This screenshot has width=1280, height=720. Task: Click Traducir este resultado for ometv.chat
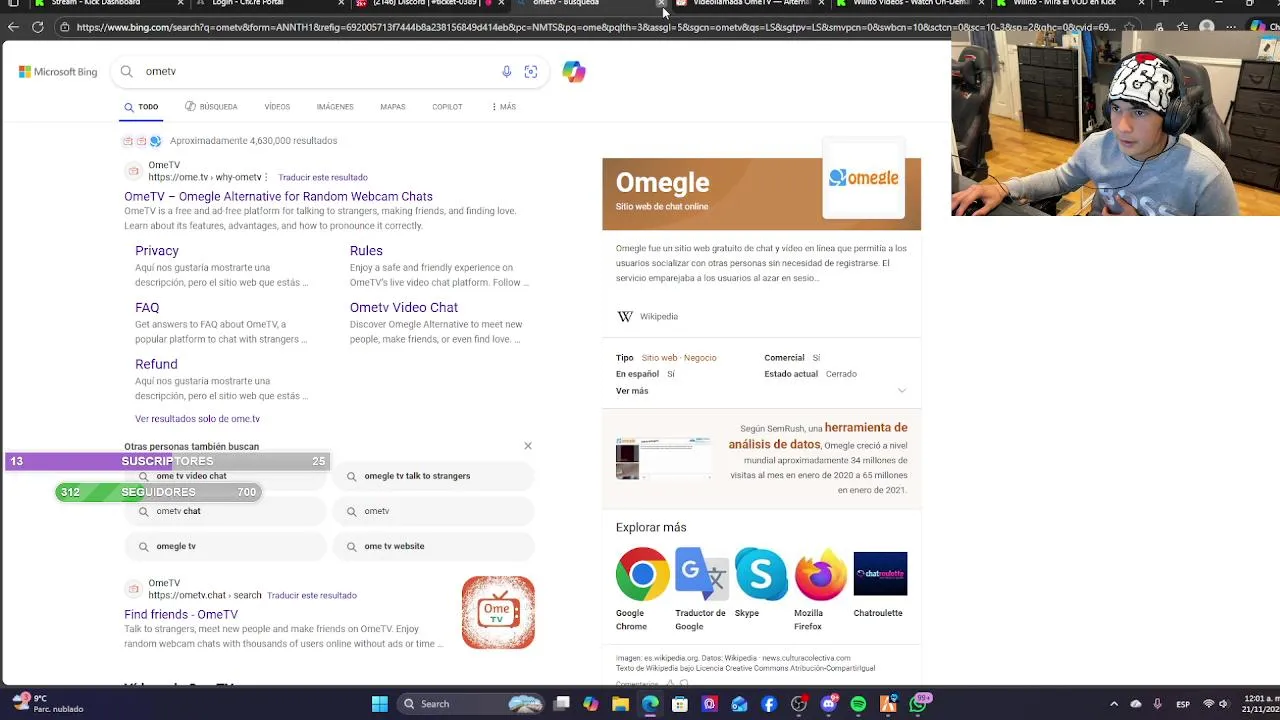point(312,595)
